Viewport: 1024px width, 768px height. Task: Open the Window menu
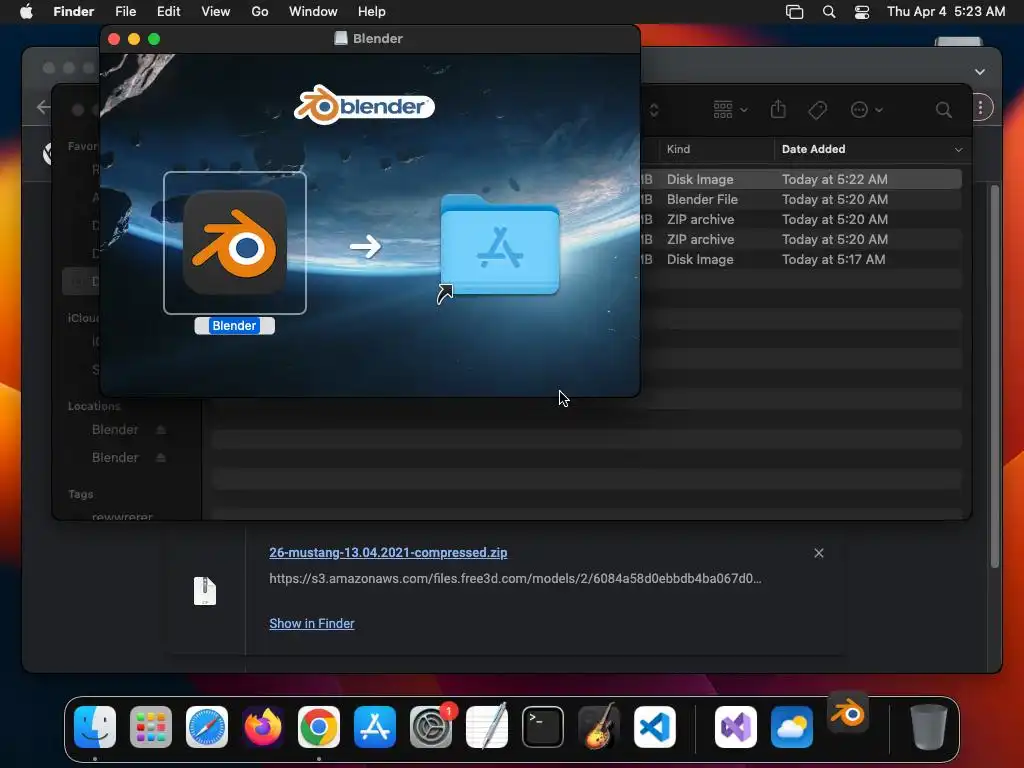[x=313, y=12]
